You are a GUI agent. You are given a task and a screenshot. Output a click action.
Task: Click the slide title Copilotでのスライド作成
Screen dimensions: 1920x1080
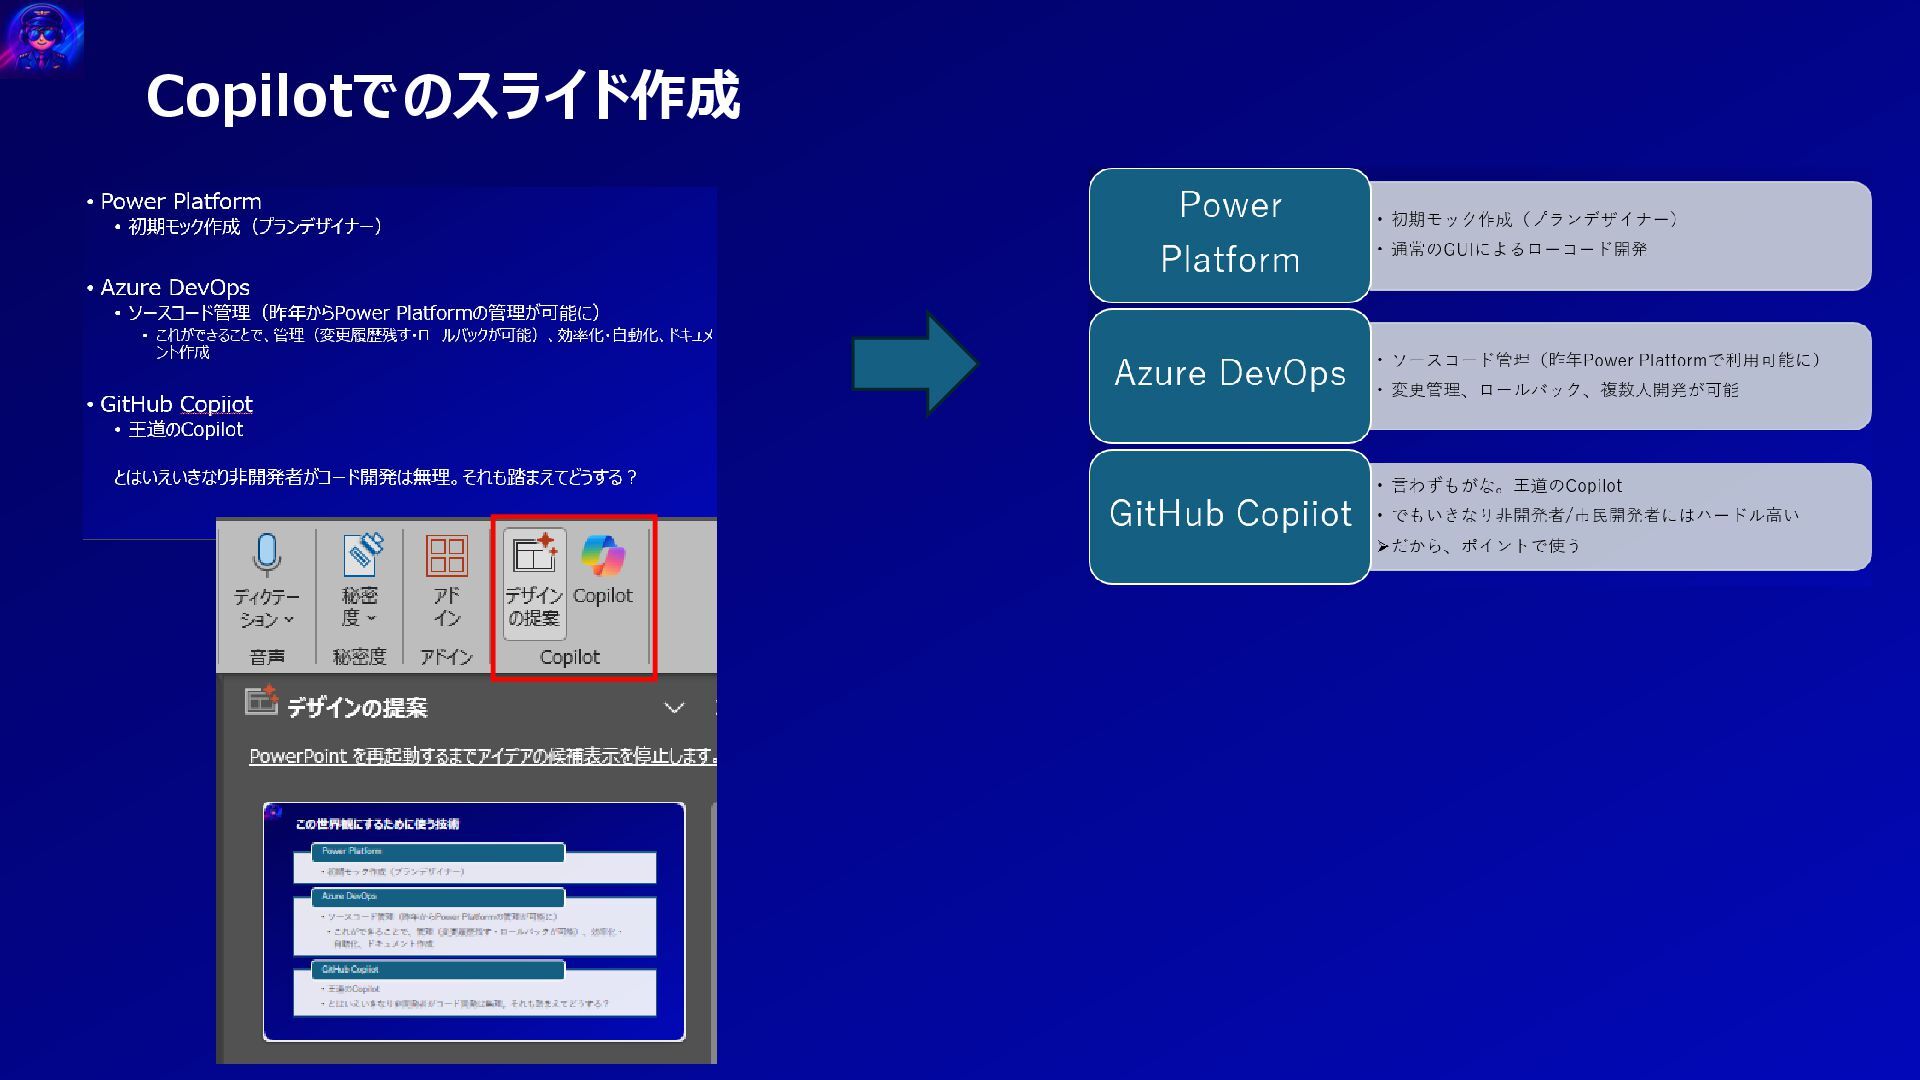point(443,96)
